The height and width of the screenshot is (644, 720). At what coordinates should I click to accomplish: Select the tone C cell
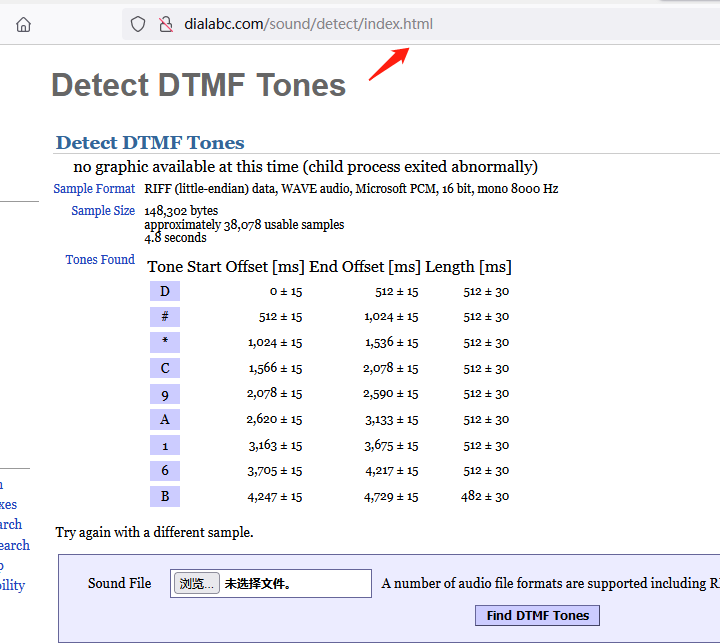point(165,368)
